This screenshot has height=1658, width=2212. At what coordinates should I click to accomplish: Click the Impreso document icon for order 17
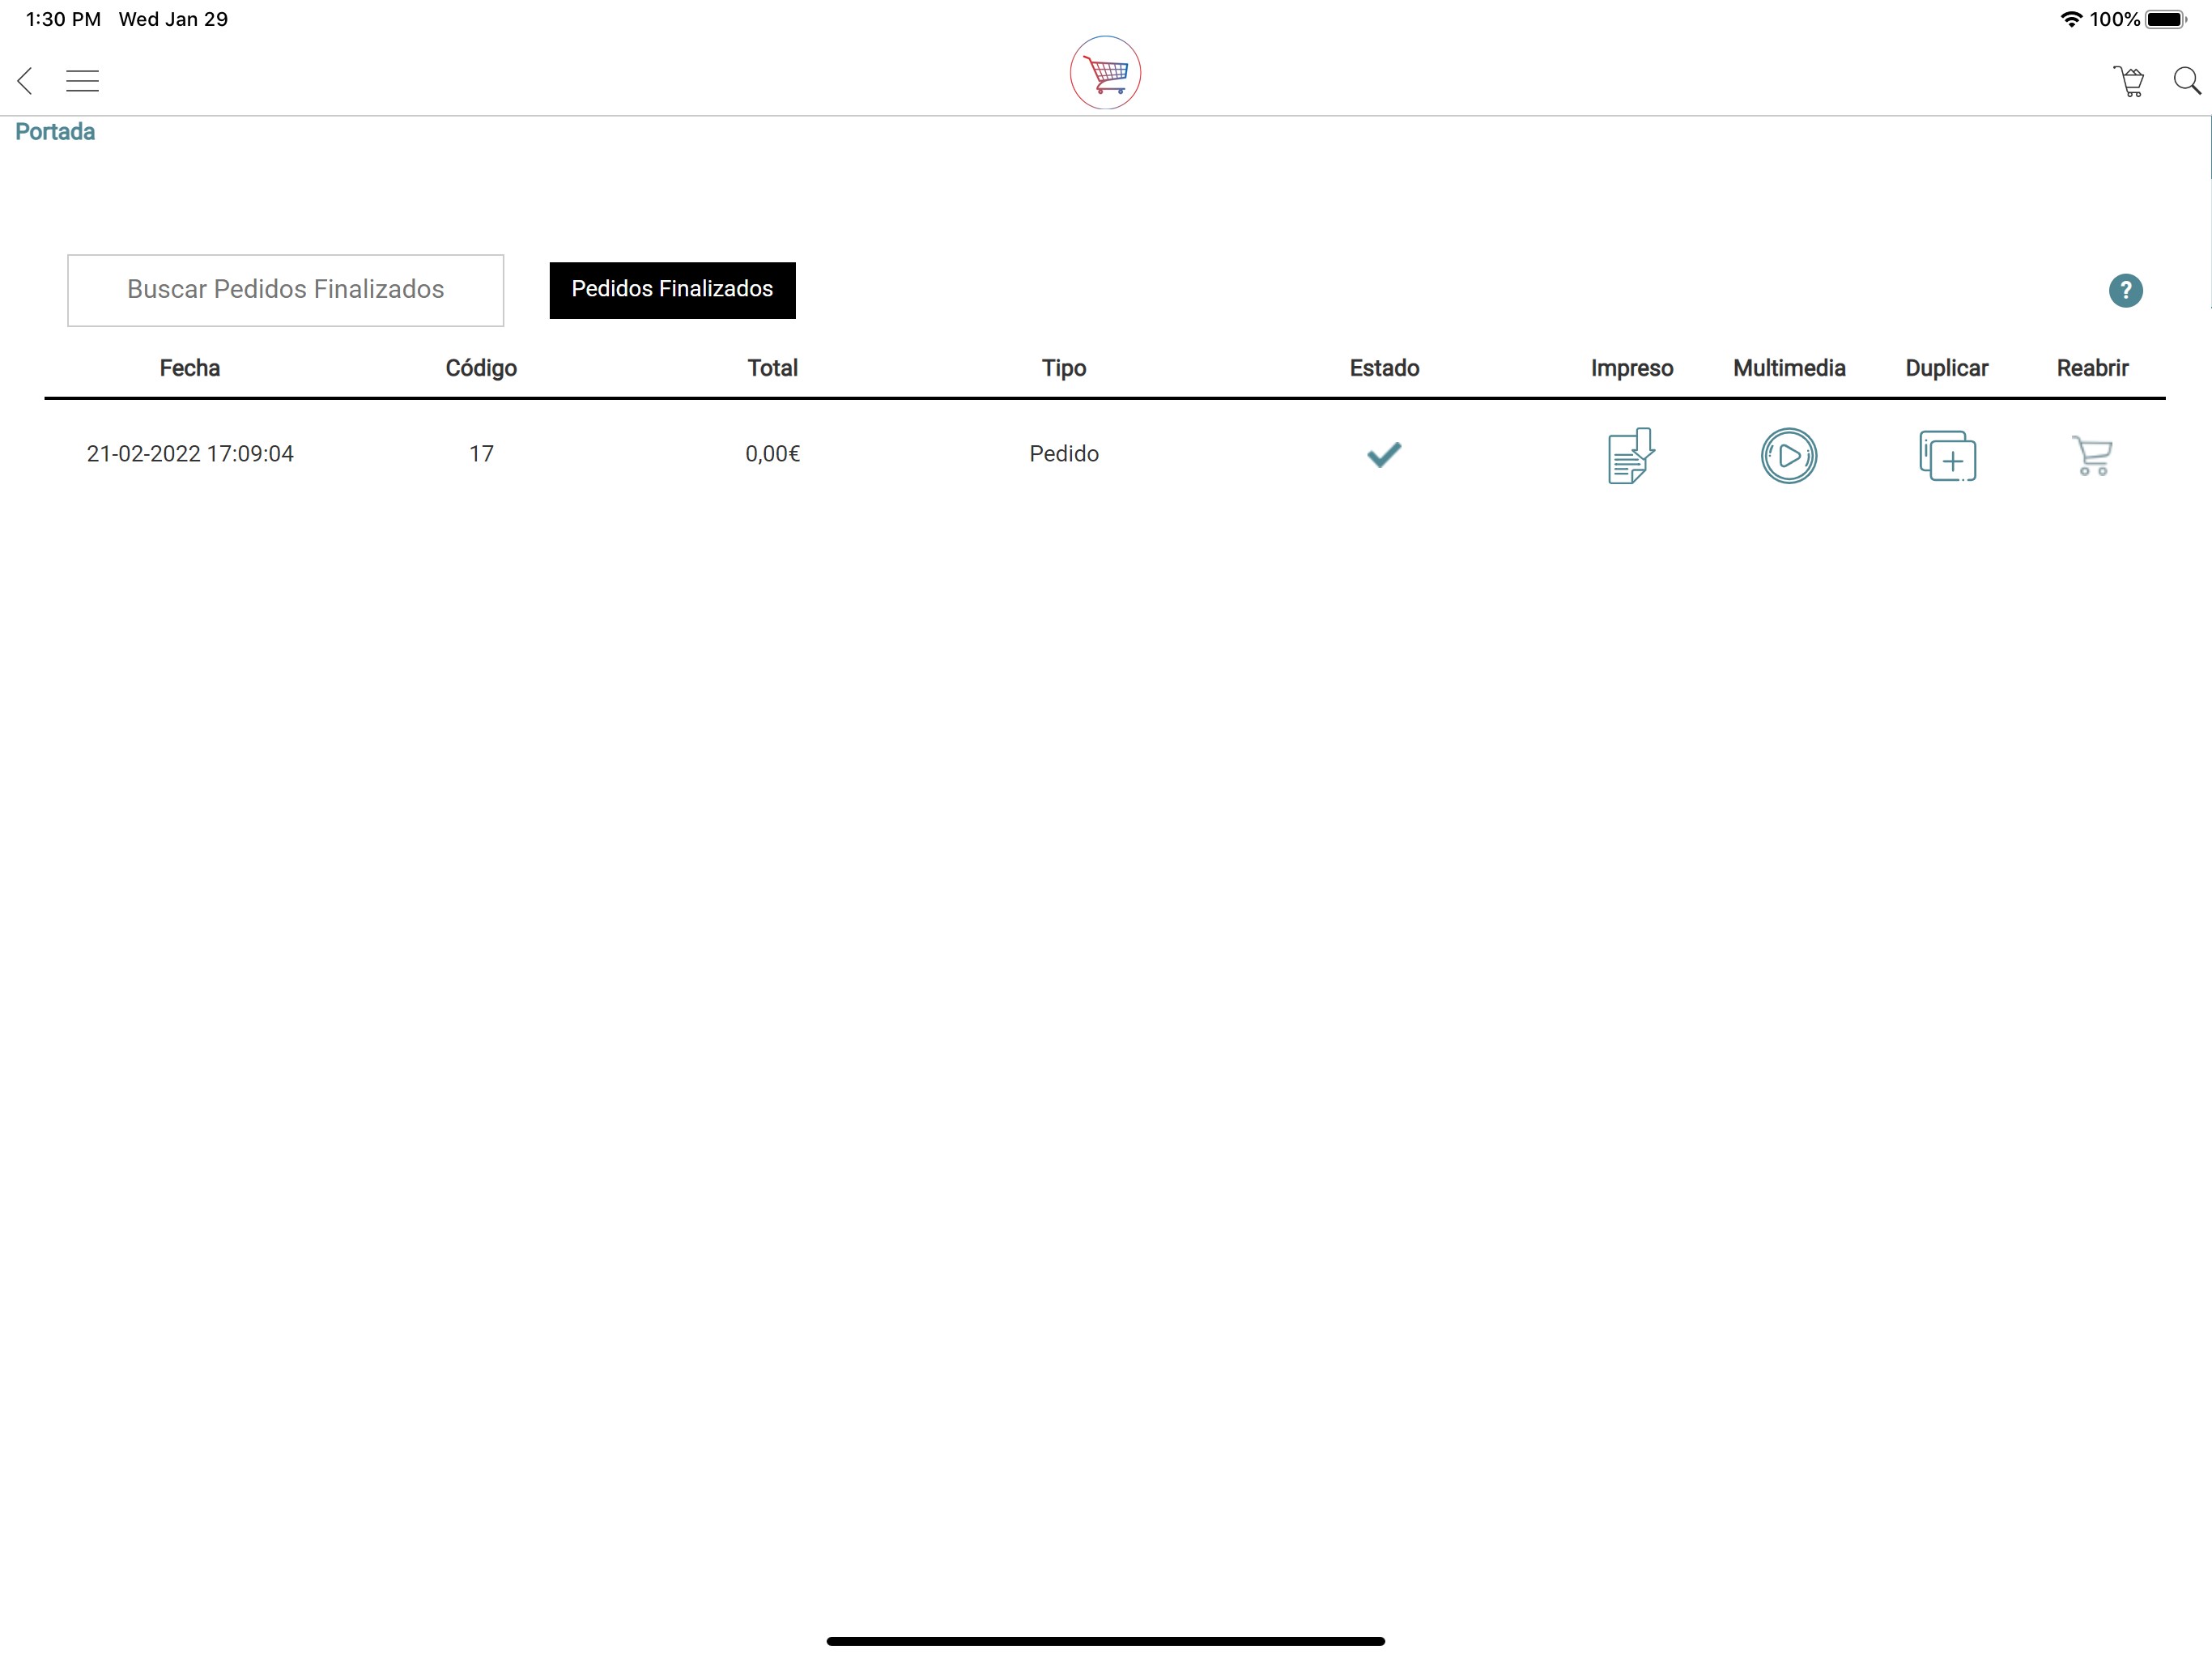1631,456
